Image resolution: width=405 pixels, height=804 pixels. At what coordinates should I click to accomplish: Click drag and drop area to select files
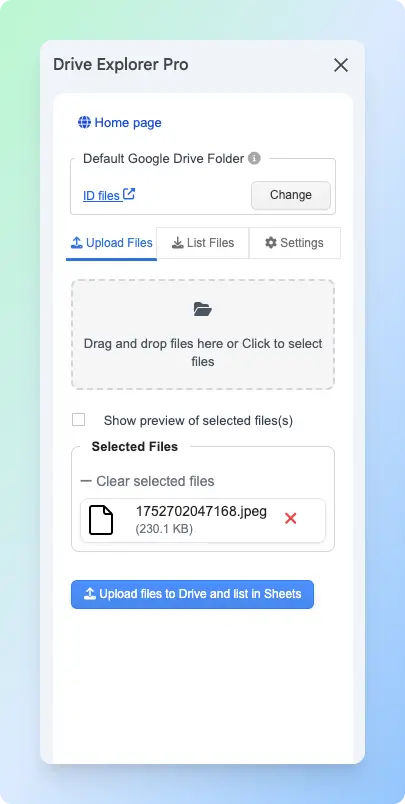(203, 334)
